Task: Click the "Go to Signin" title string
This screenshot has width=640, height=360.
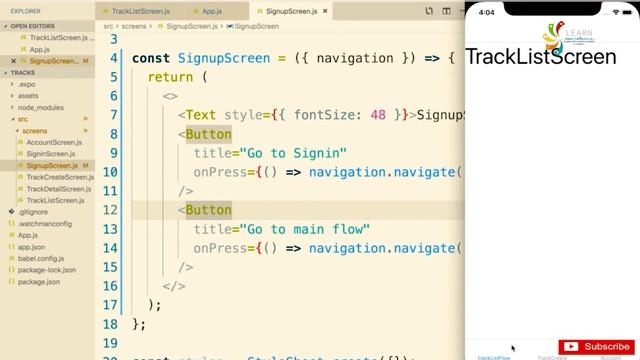Action: [293, 153]
